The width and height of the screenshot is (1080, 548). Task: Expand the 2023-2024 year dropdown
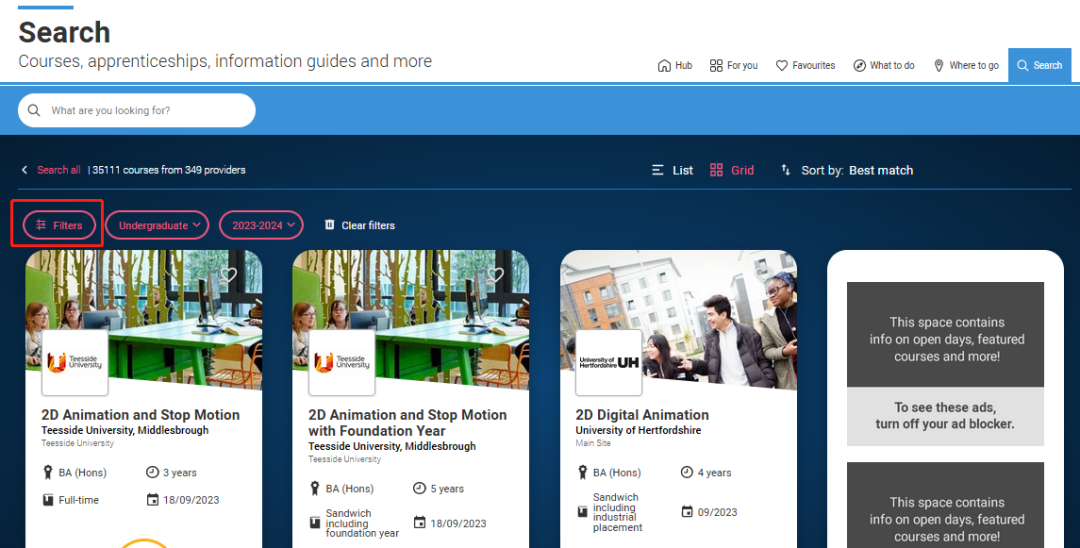tap(261, 226)
